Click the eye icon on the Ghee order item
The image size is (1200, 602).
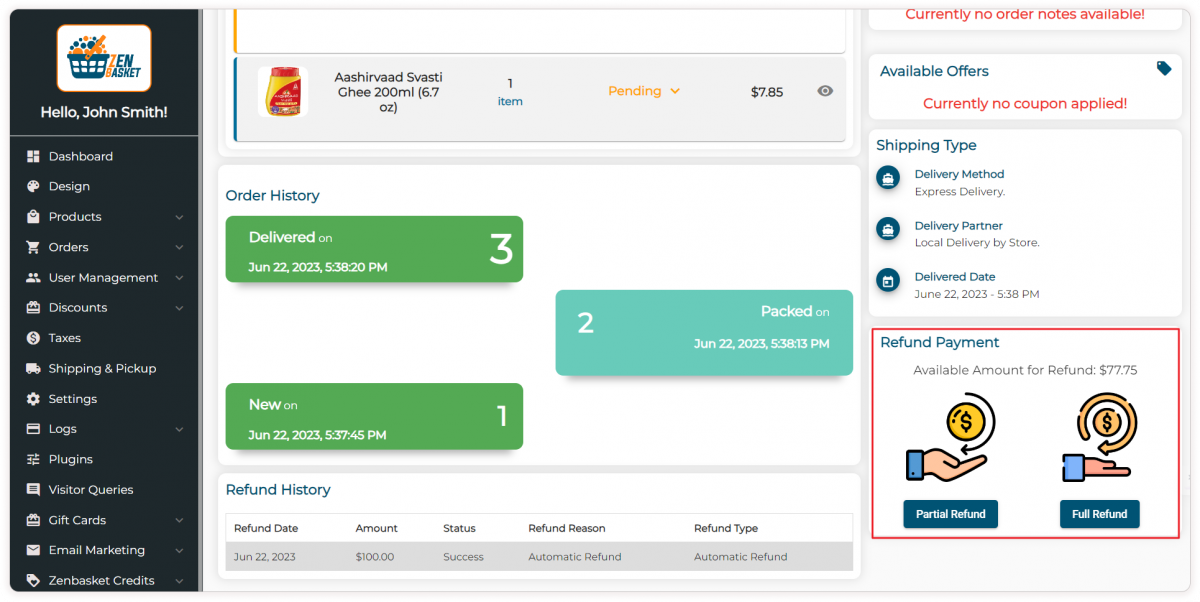click(824, 91)
